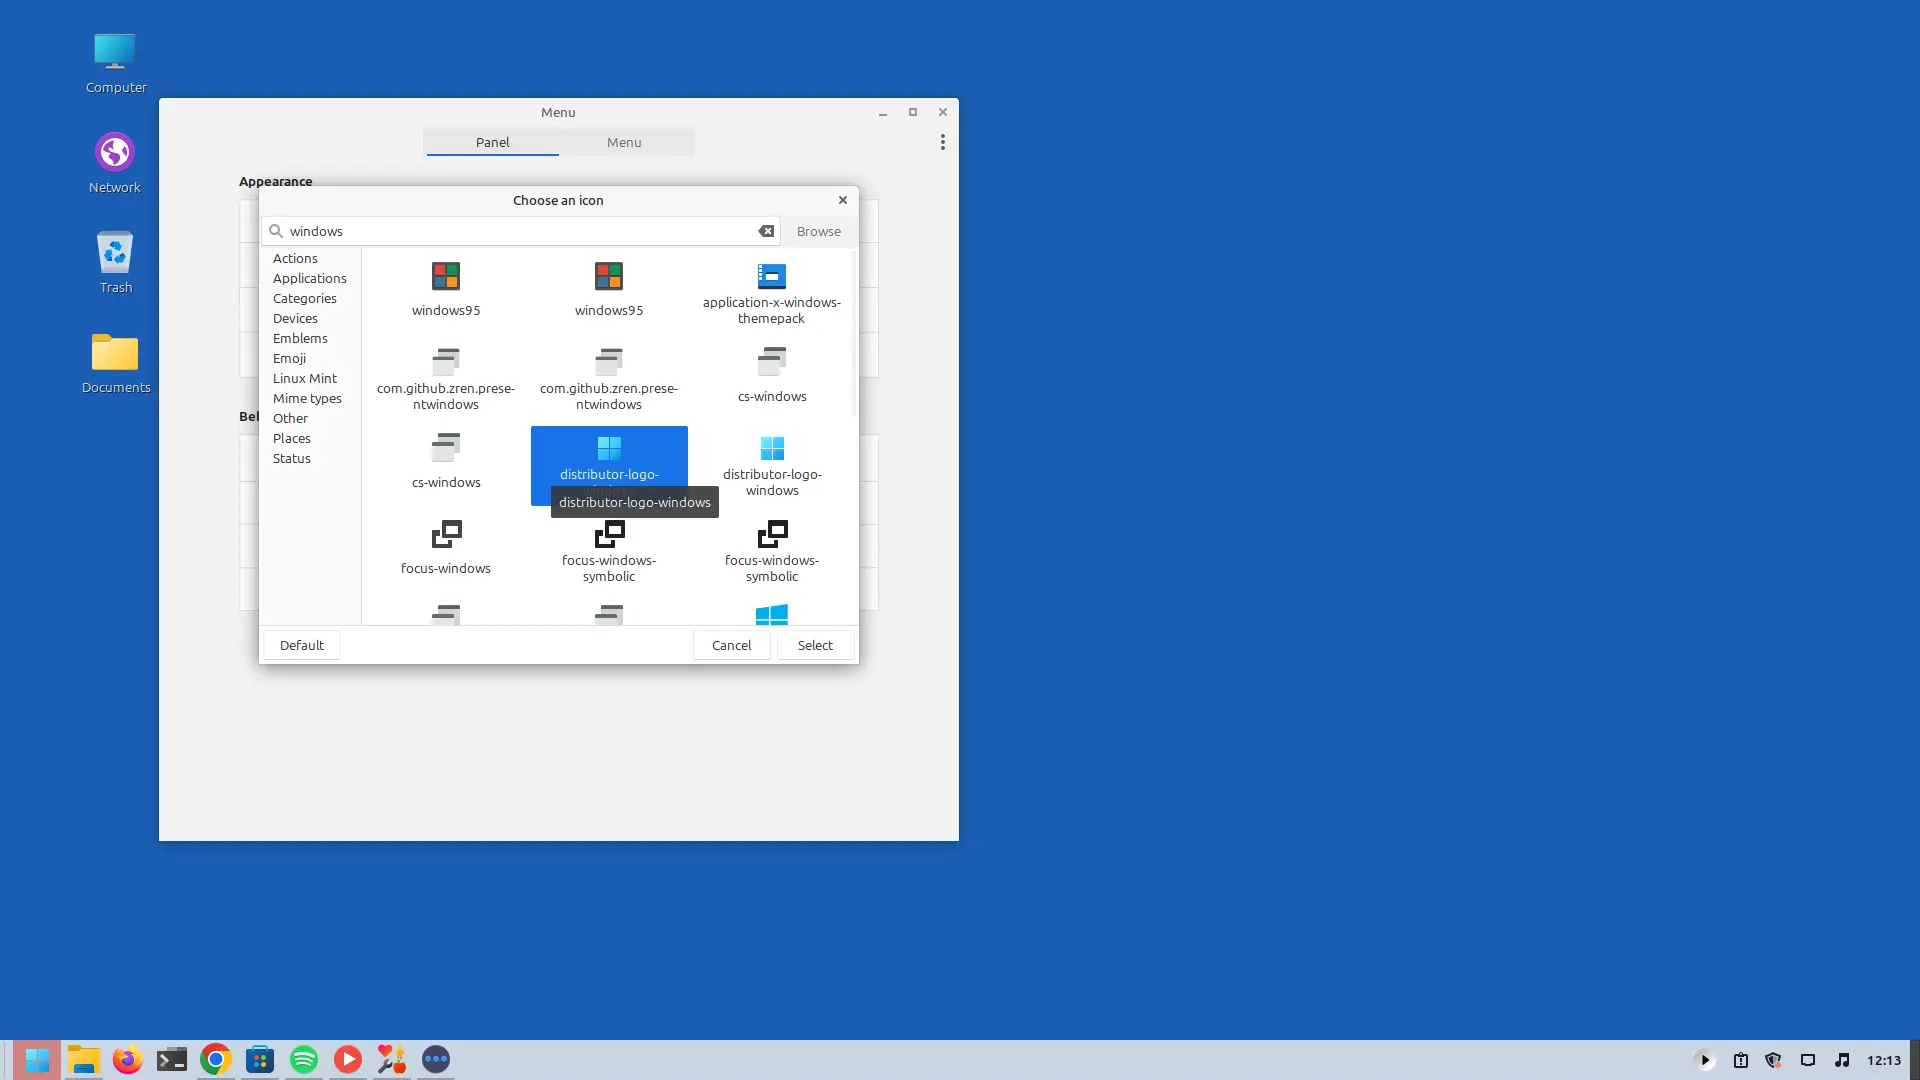Choose the unselected distributor-logo-windows icon
This screenshot has width=1920, height=1080.
pos(772,465)
